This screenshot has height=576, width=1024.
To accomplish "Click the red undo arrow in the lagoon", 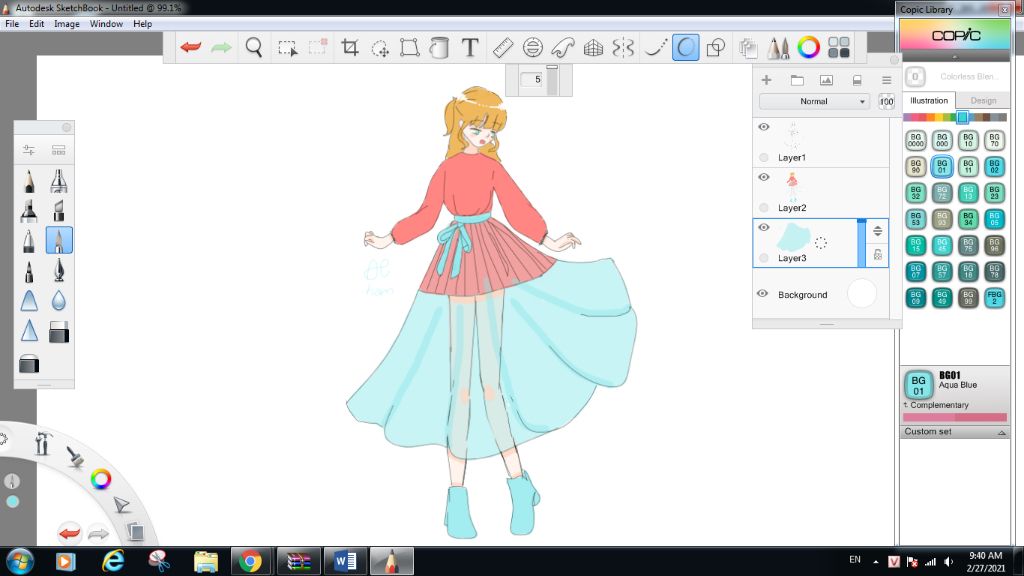I will (69, 533).
